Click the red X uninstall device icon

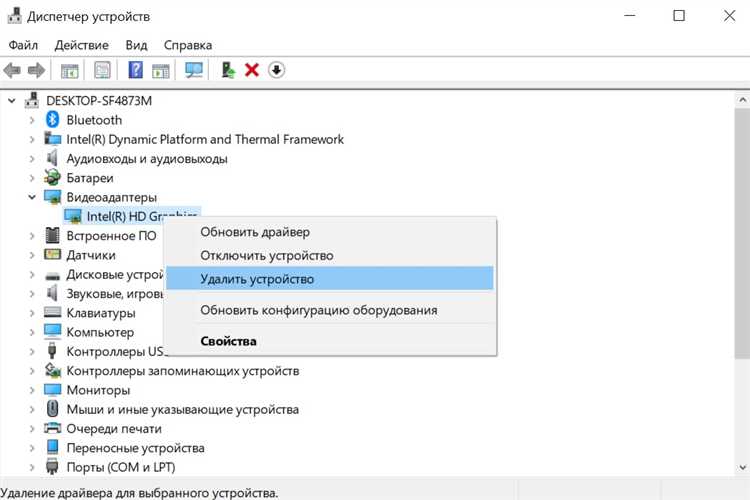click(x=252, y=70)
